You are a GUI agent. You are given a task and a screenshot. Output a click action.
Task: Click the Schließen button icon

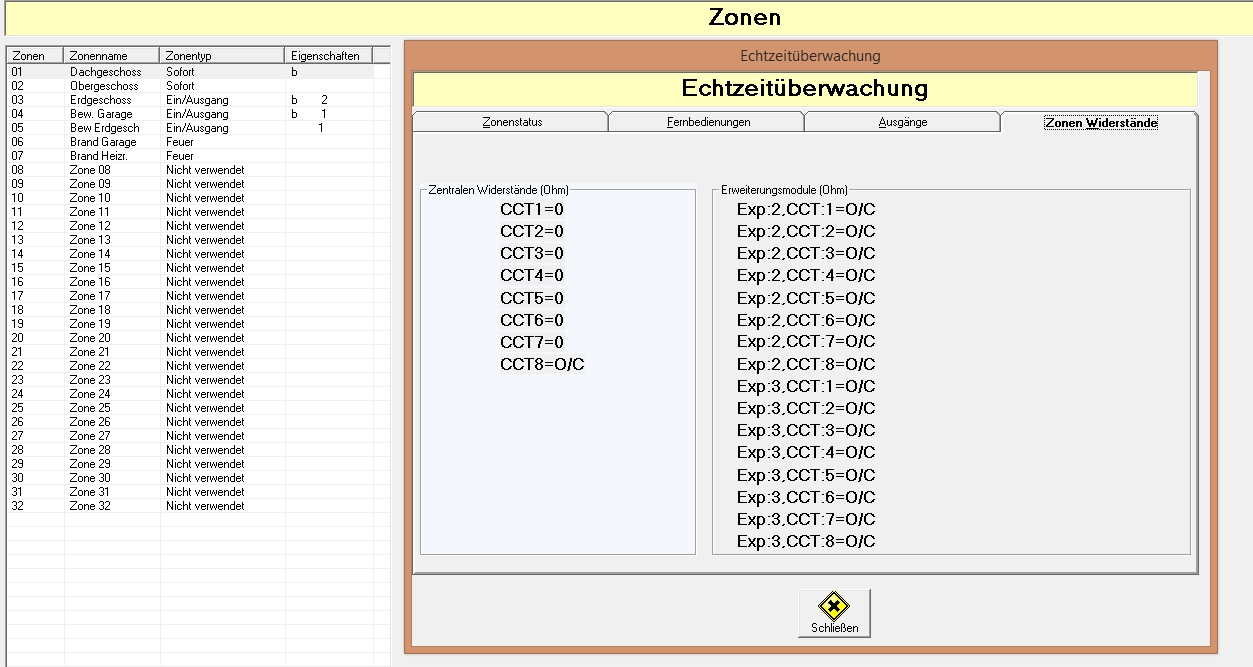click(833, 606)
